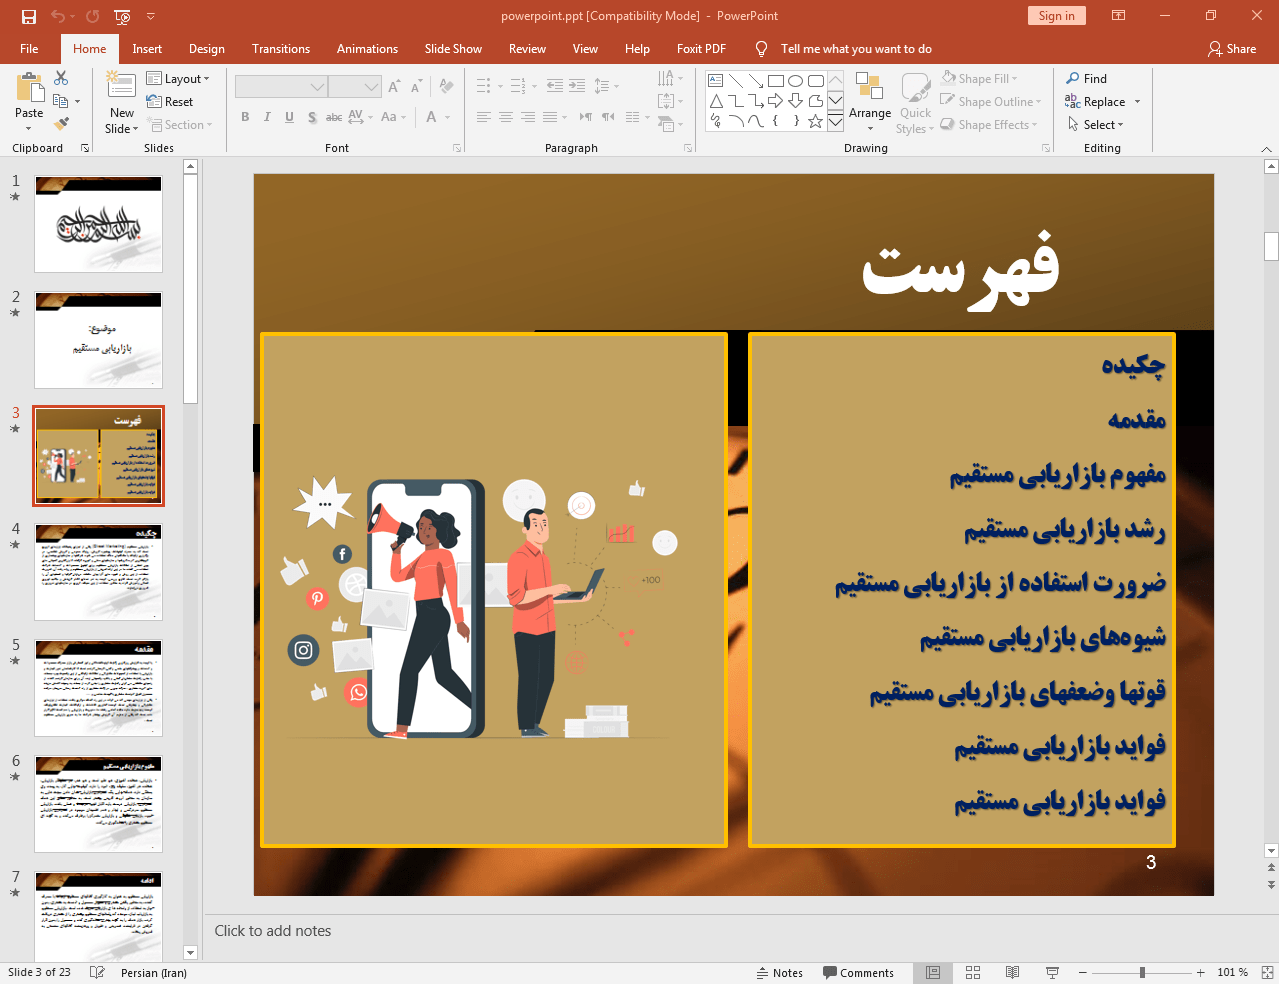Viewport: 1279px width, 984px height.
Task: Toggle the Comments pane
Action: pyautogui.click(x=858, y=972)
